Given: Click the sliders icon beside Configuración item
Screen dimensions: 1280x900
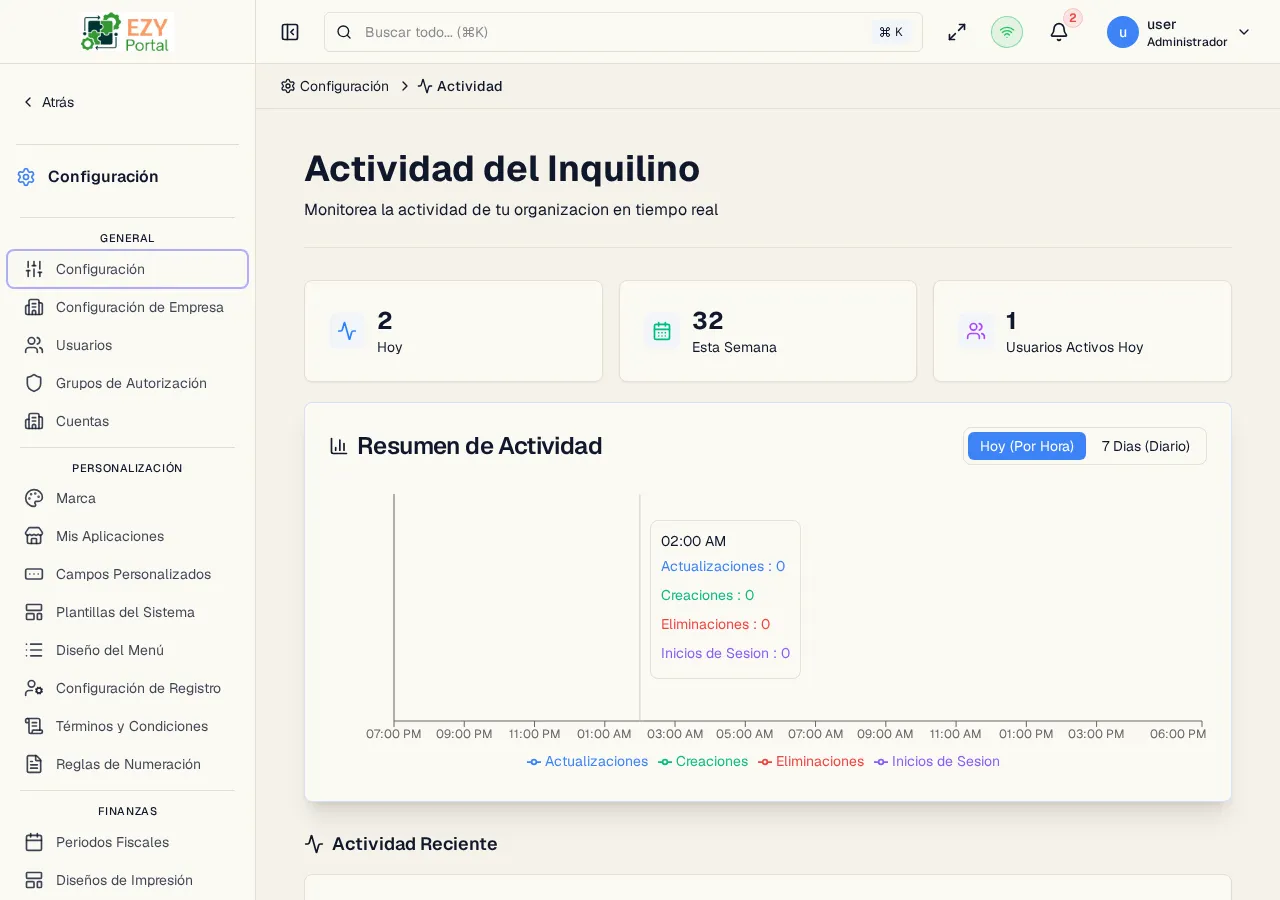Looking at the screenshot, I should coord(34,269).
